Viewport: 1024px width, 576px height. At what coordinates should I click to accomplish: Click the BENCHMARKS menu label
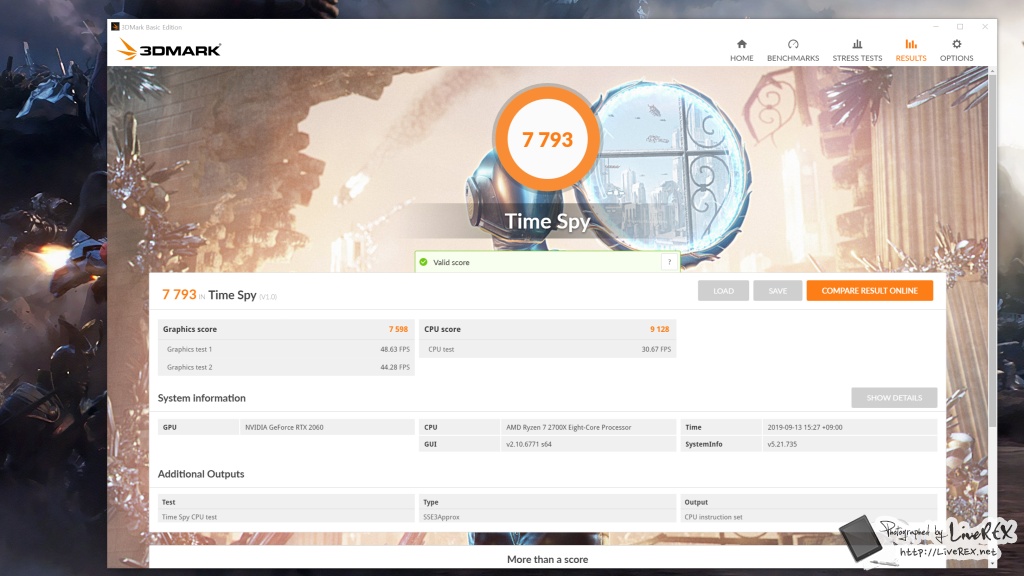[x=793, y=58]
